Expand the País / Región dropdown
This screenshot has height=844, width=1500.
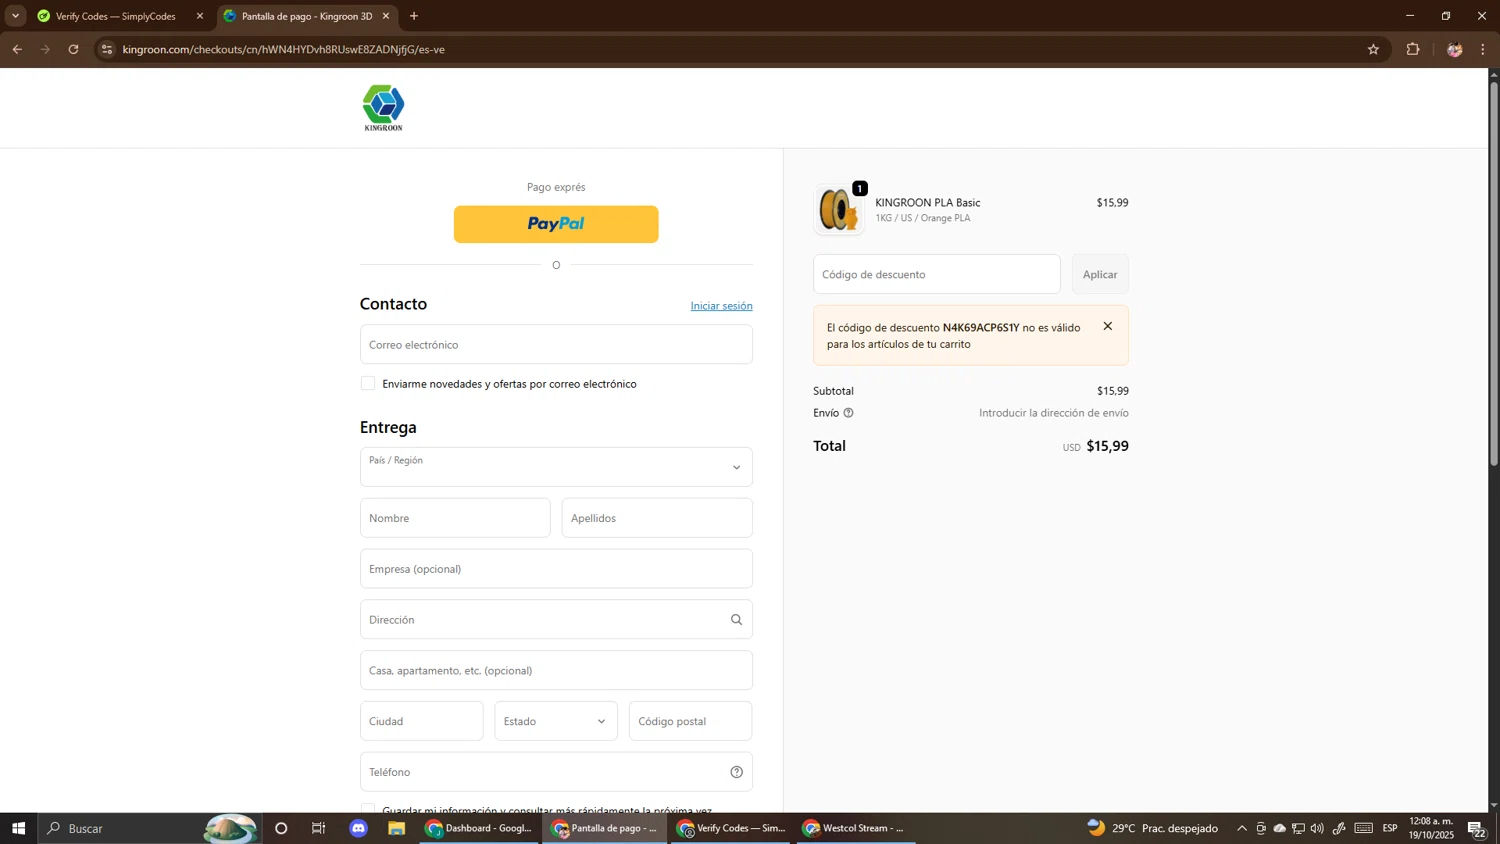click(x=556, y=467)
